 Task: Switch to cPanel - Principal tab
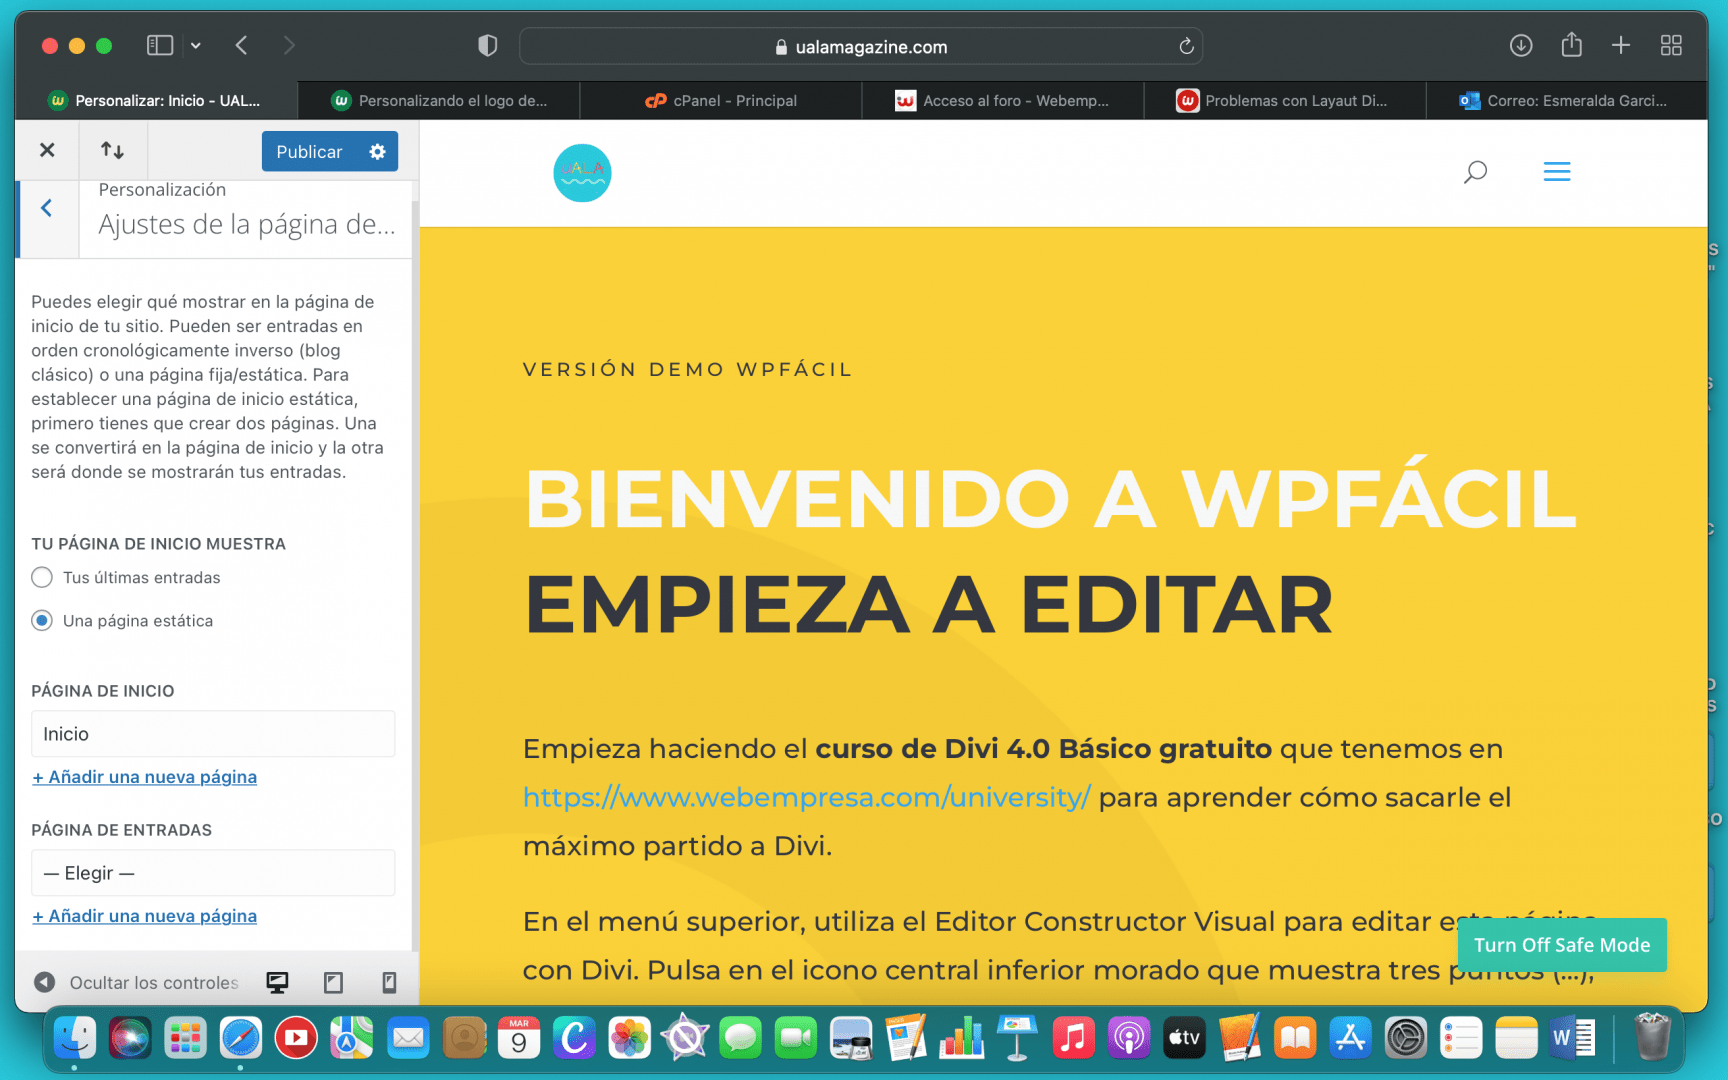721,100
